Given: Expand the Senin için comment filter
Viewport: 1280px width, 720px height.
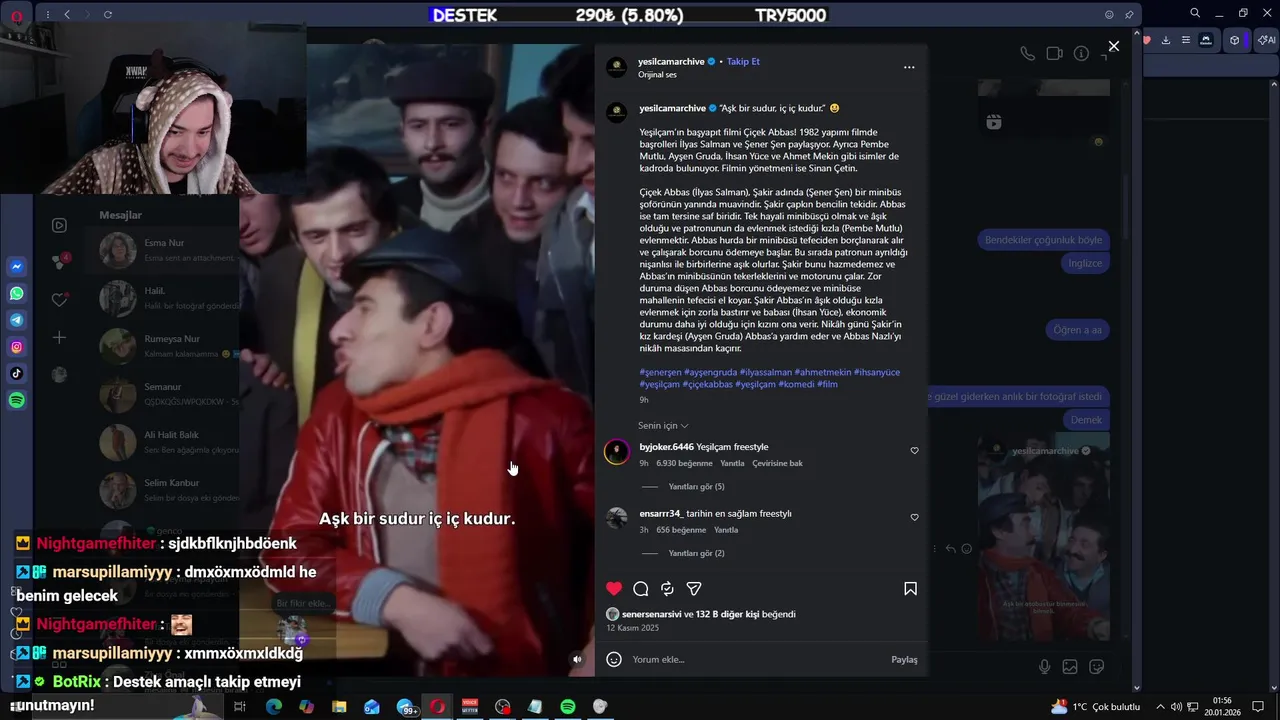Looking at the screenshot, I should (x=663, y=426).
